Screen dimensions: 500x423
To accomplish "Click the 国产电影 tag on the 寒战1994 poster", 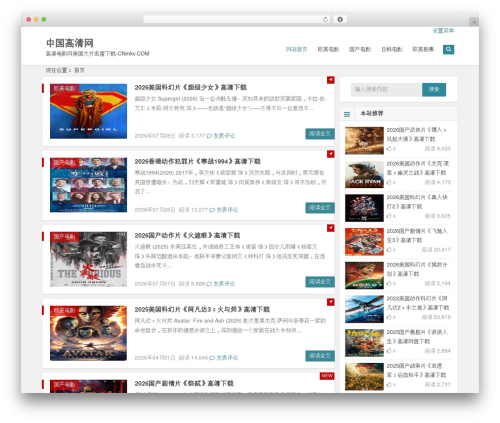I will (64, 162).
